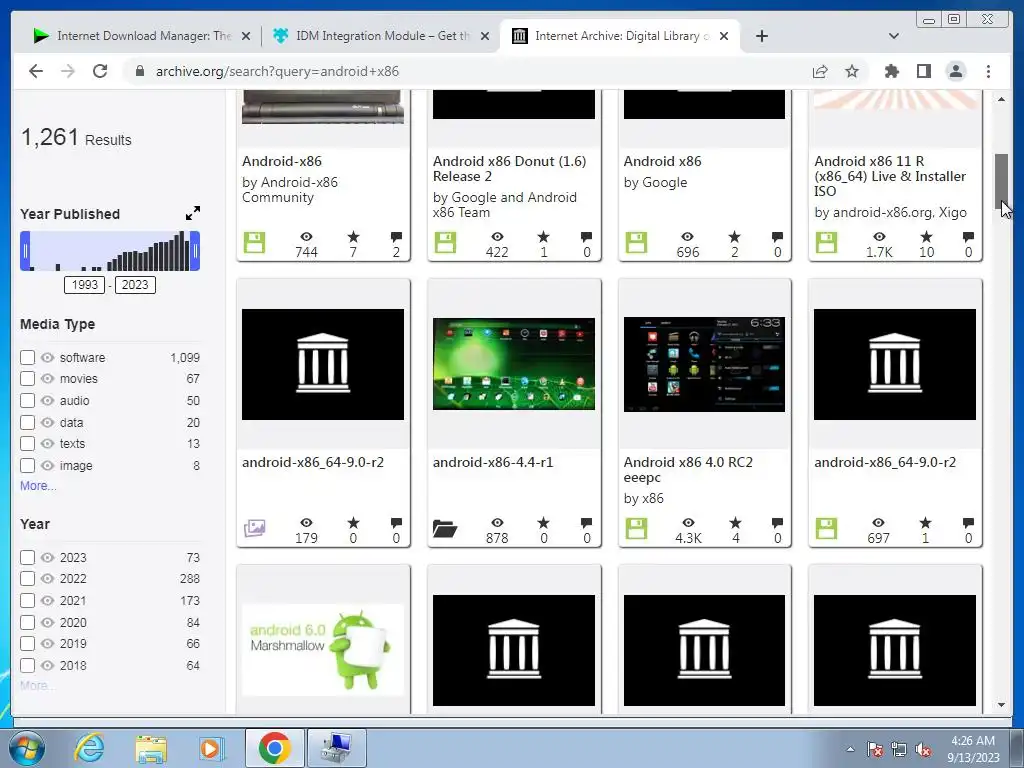Open Android-x86 by Android-x86 Community title
Screen dimensions: 1024x768
(x=281, y=161)
